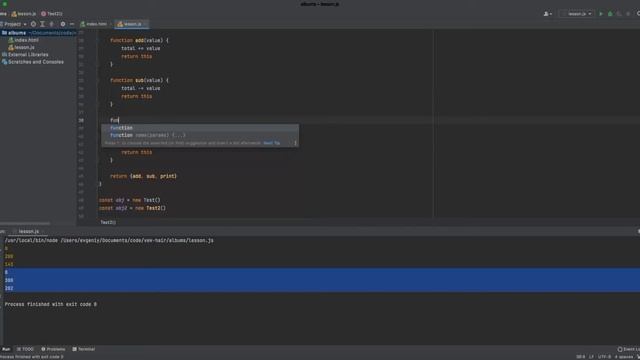Click the locate file target icon in Project panel
The height and width of the screenshot is (360, 640).
(33, 24)
